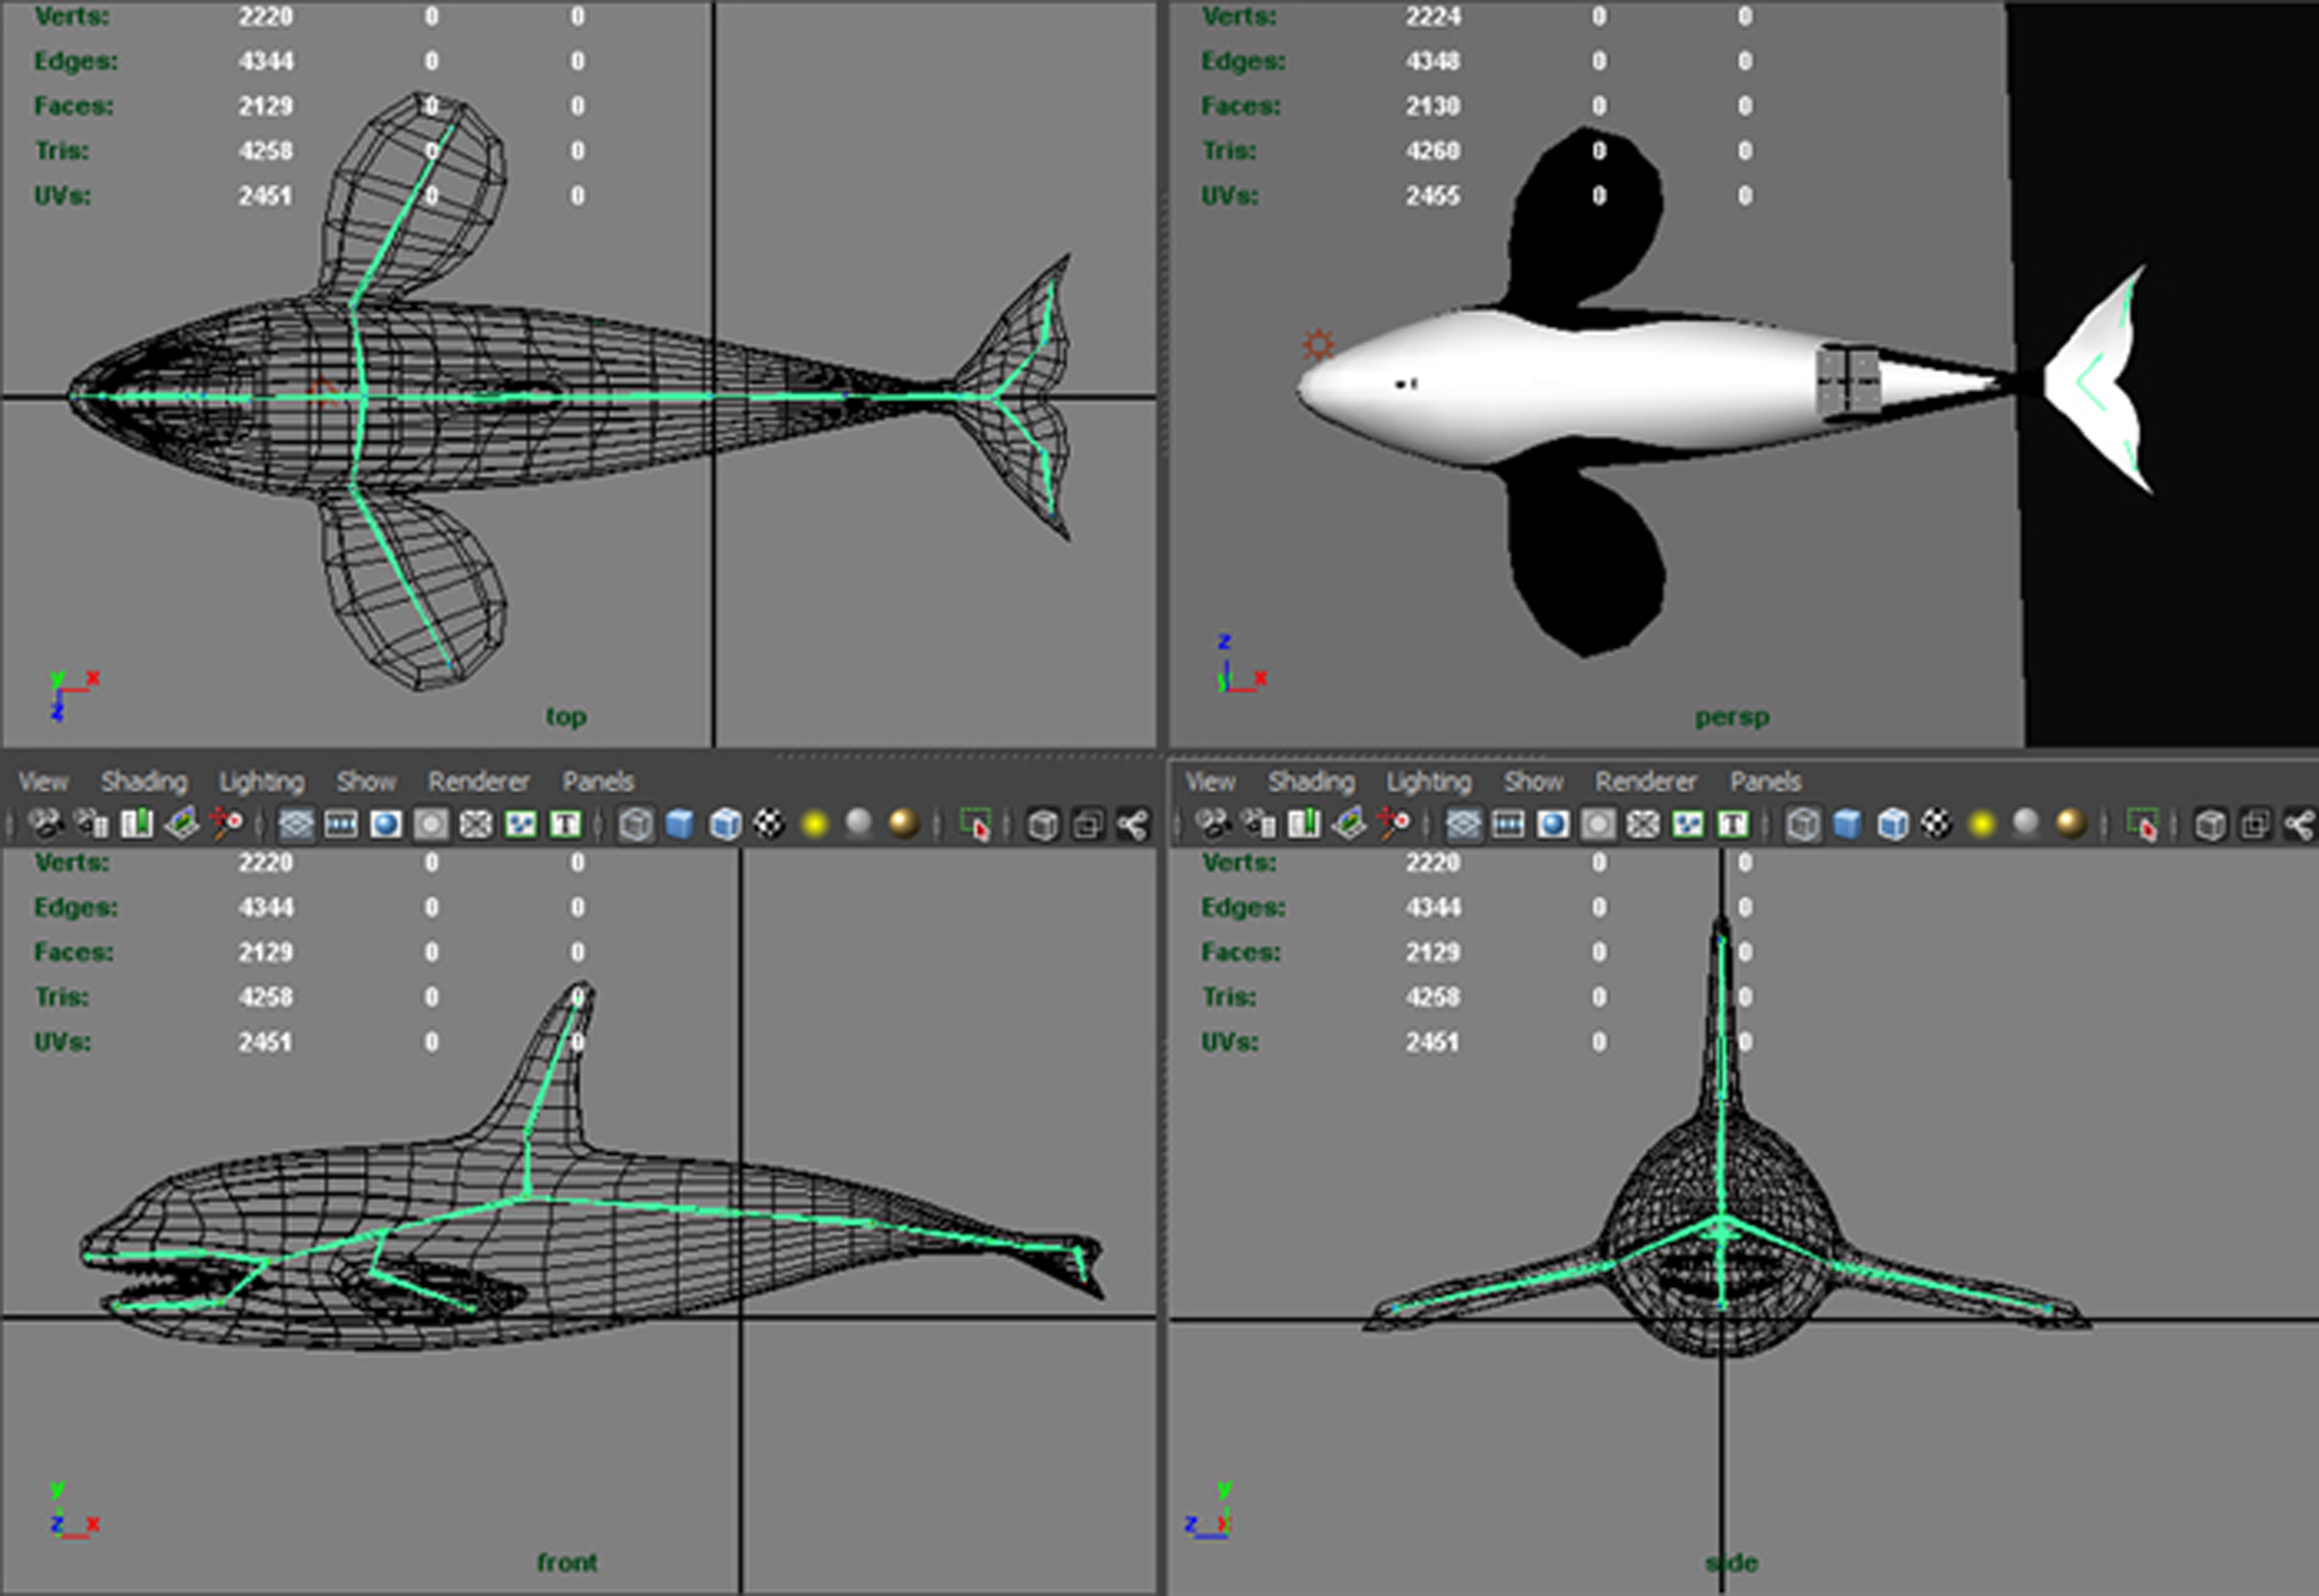
Task: Open View menu in front panel
Action: pyautogui.click(x=43, y=782)
